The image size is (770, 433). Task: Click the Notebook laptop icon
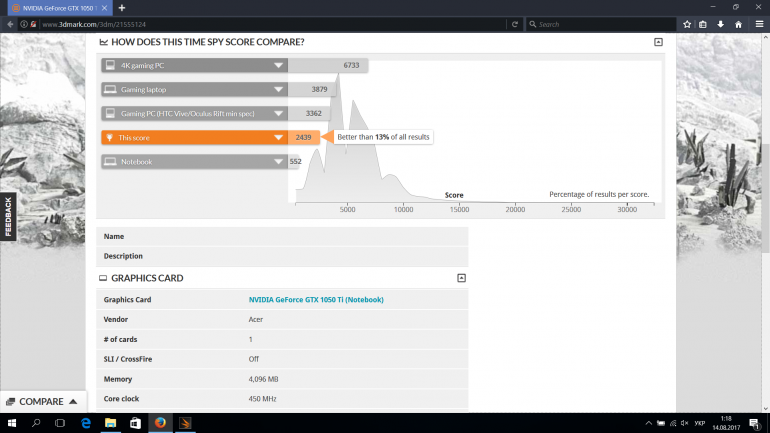pos(110,162)
